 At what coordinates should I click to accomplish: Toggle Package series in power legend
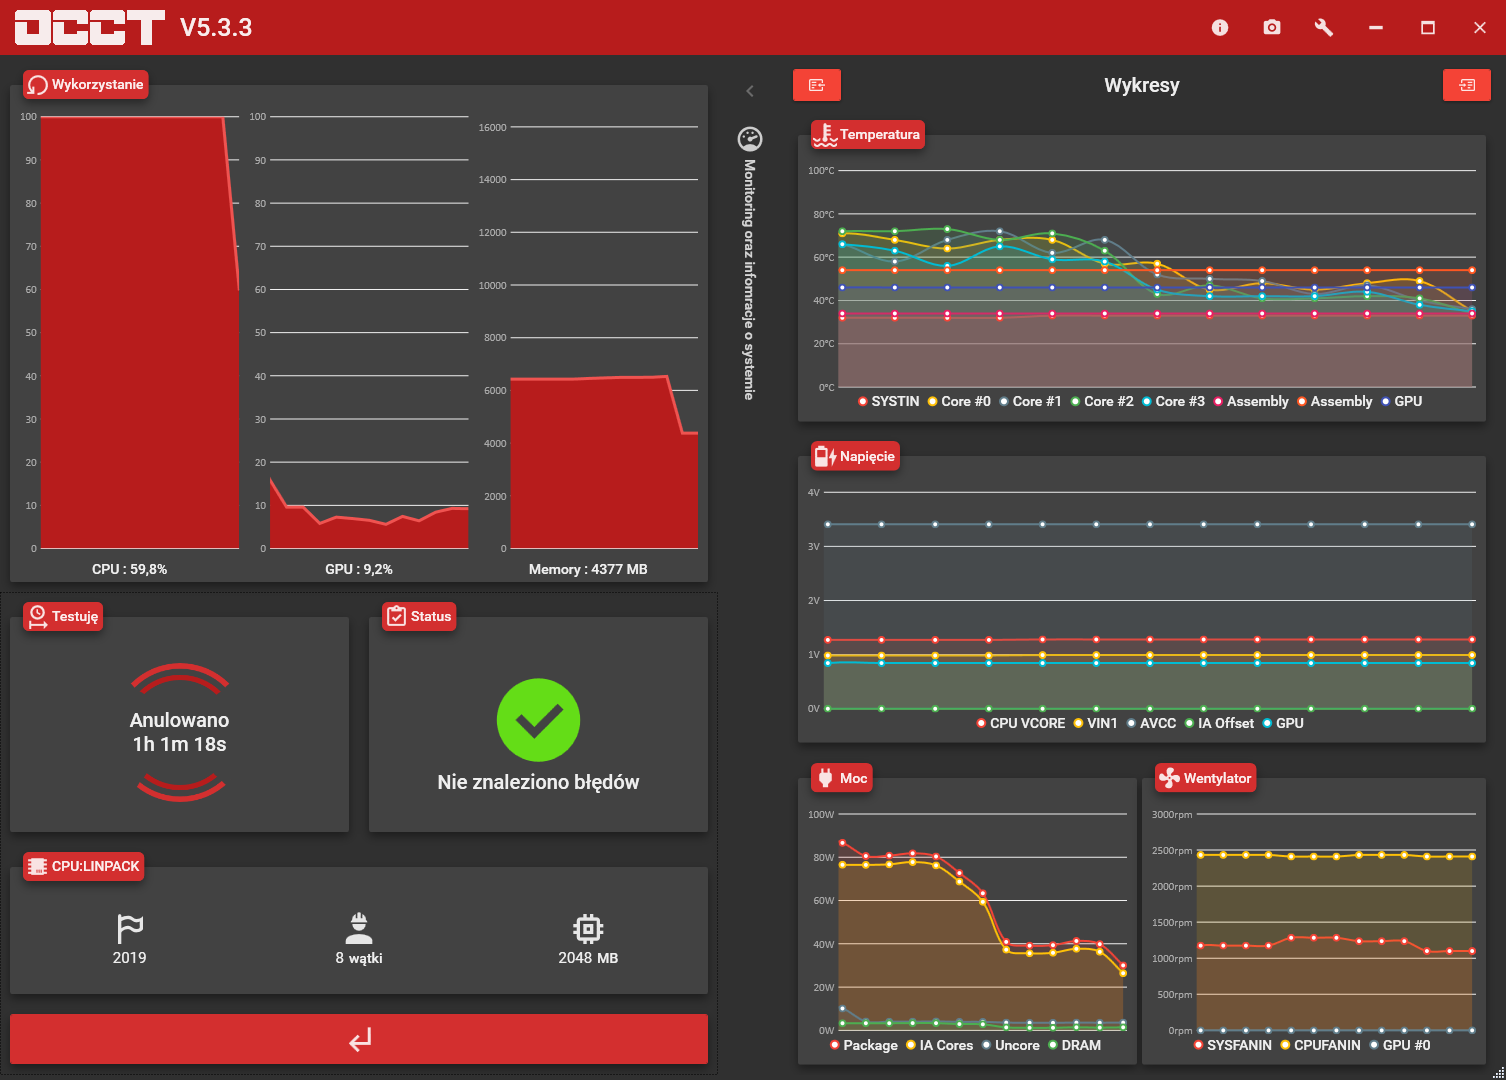(864, 1045)
